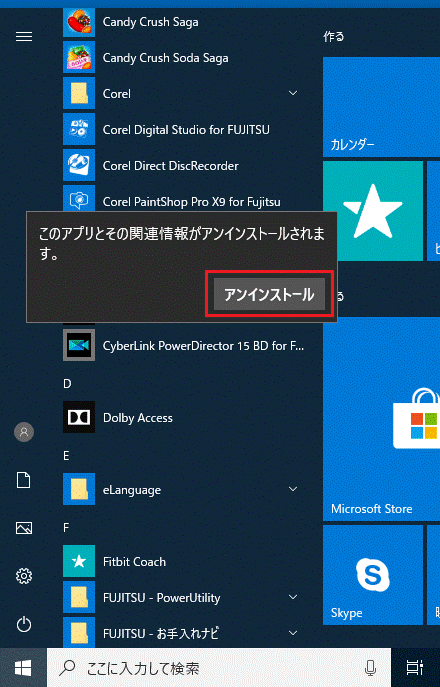Launch Candy Crush Saga app name
Image resolution: width=440 pixels, height=687 pixels.
[x=150, y=22]
